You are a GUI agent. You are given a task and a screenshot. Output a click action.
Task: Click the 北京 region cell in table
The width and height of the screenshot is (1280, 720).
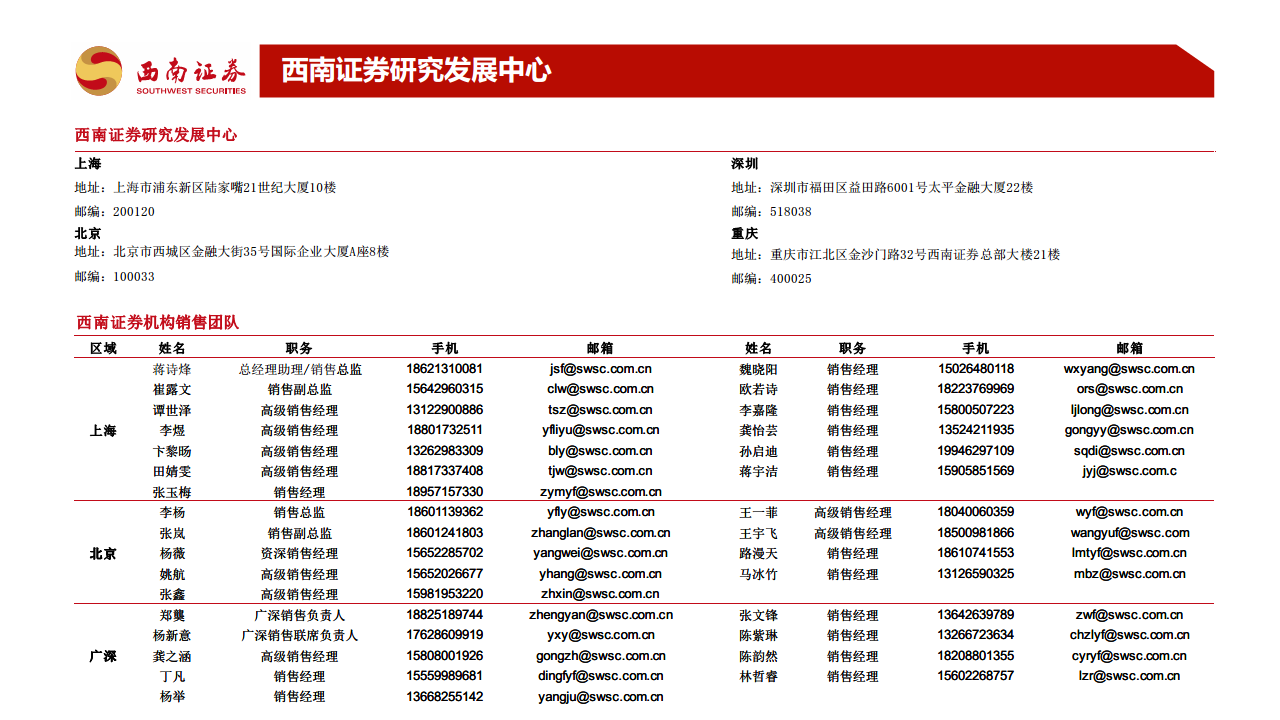(103, 553)
